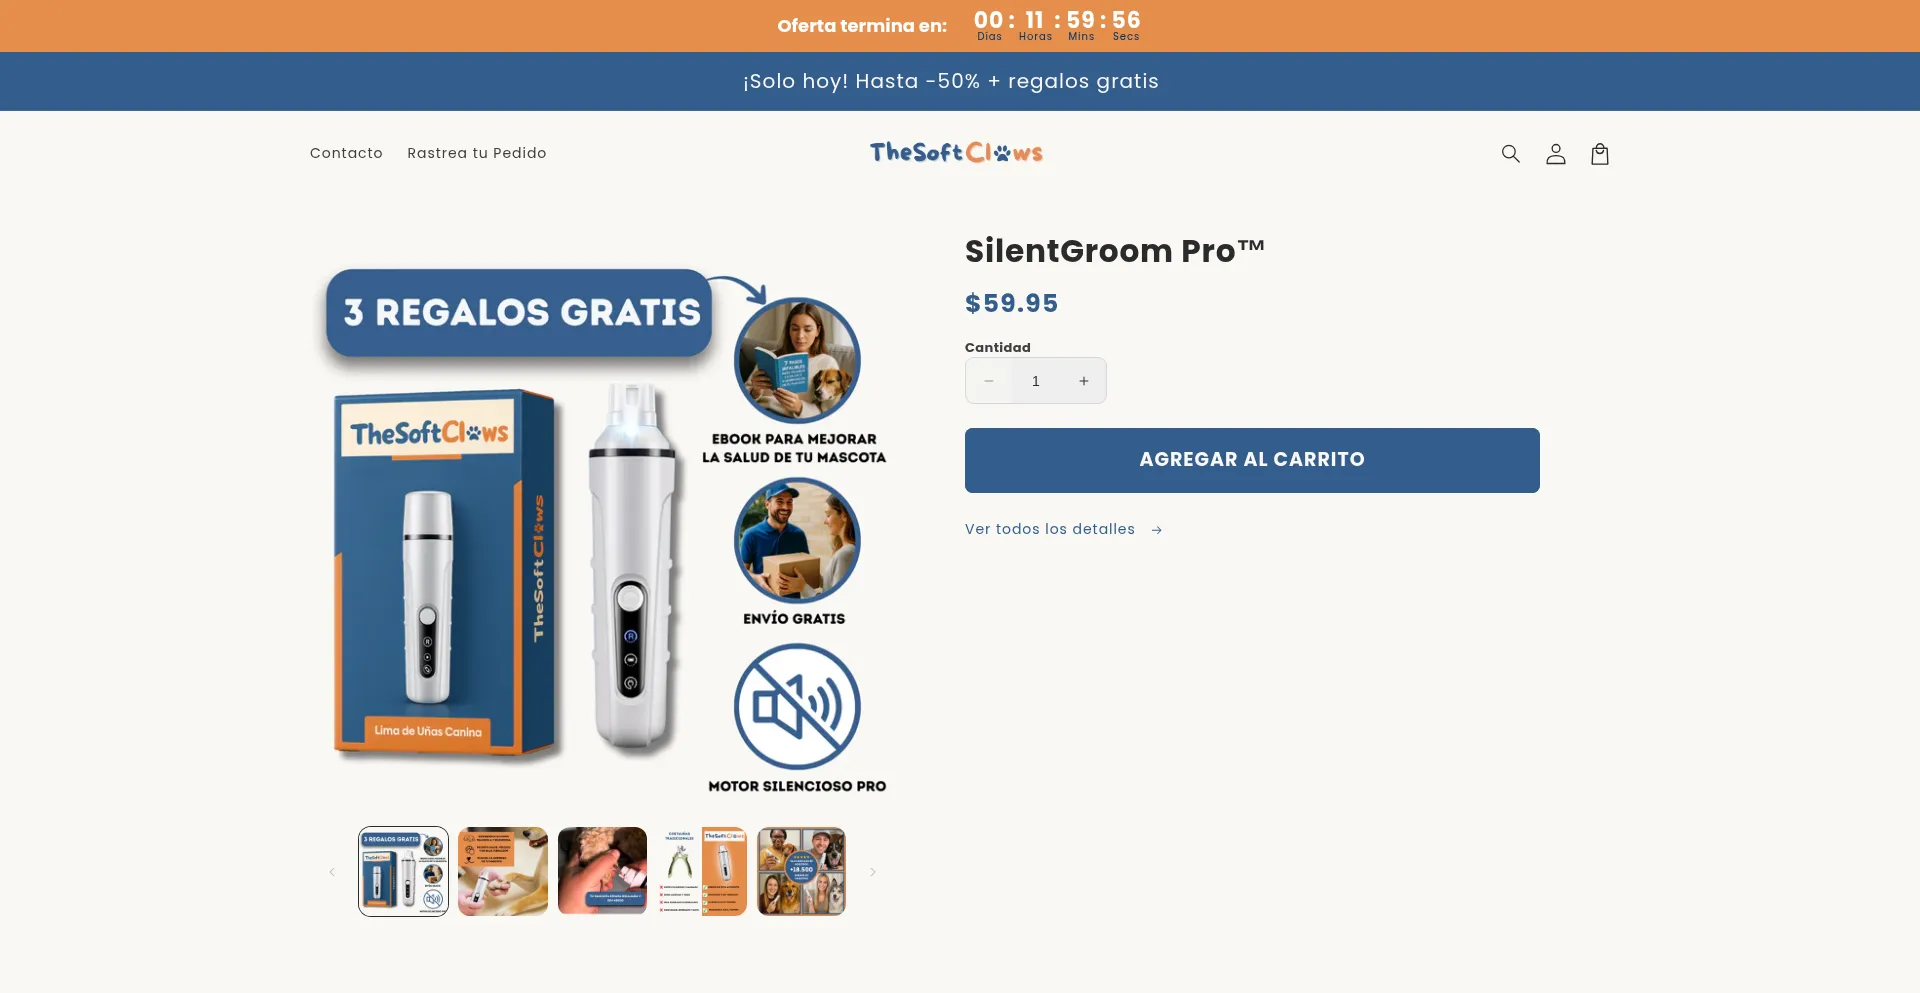1920x993 pixels.
Task: Select the customer photos collage thumbnail
Action: coord(801,871)
